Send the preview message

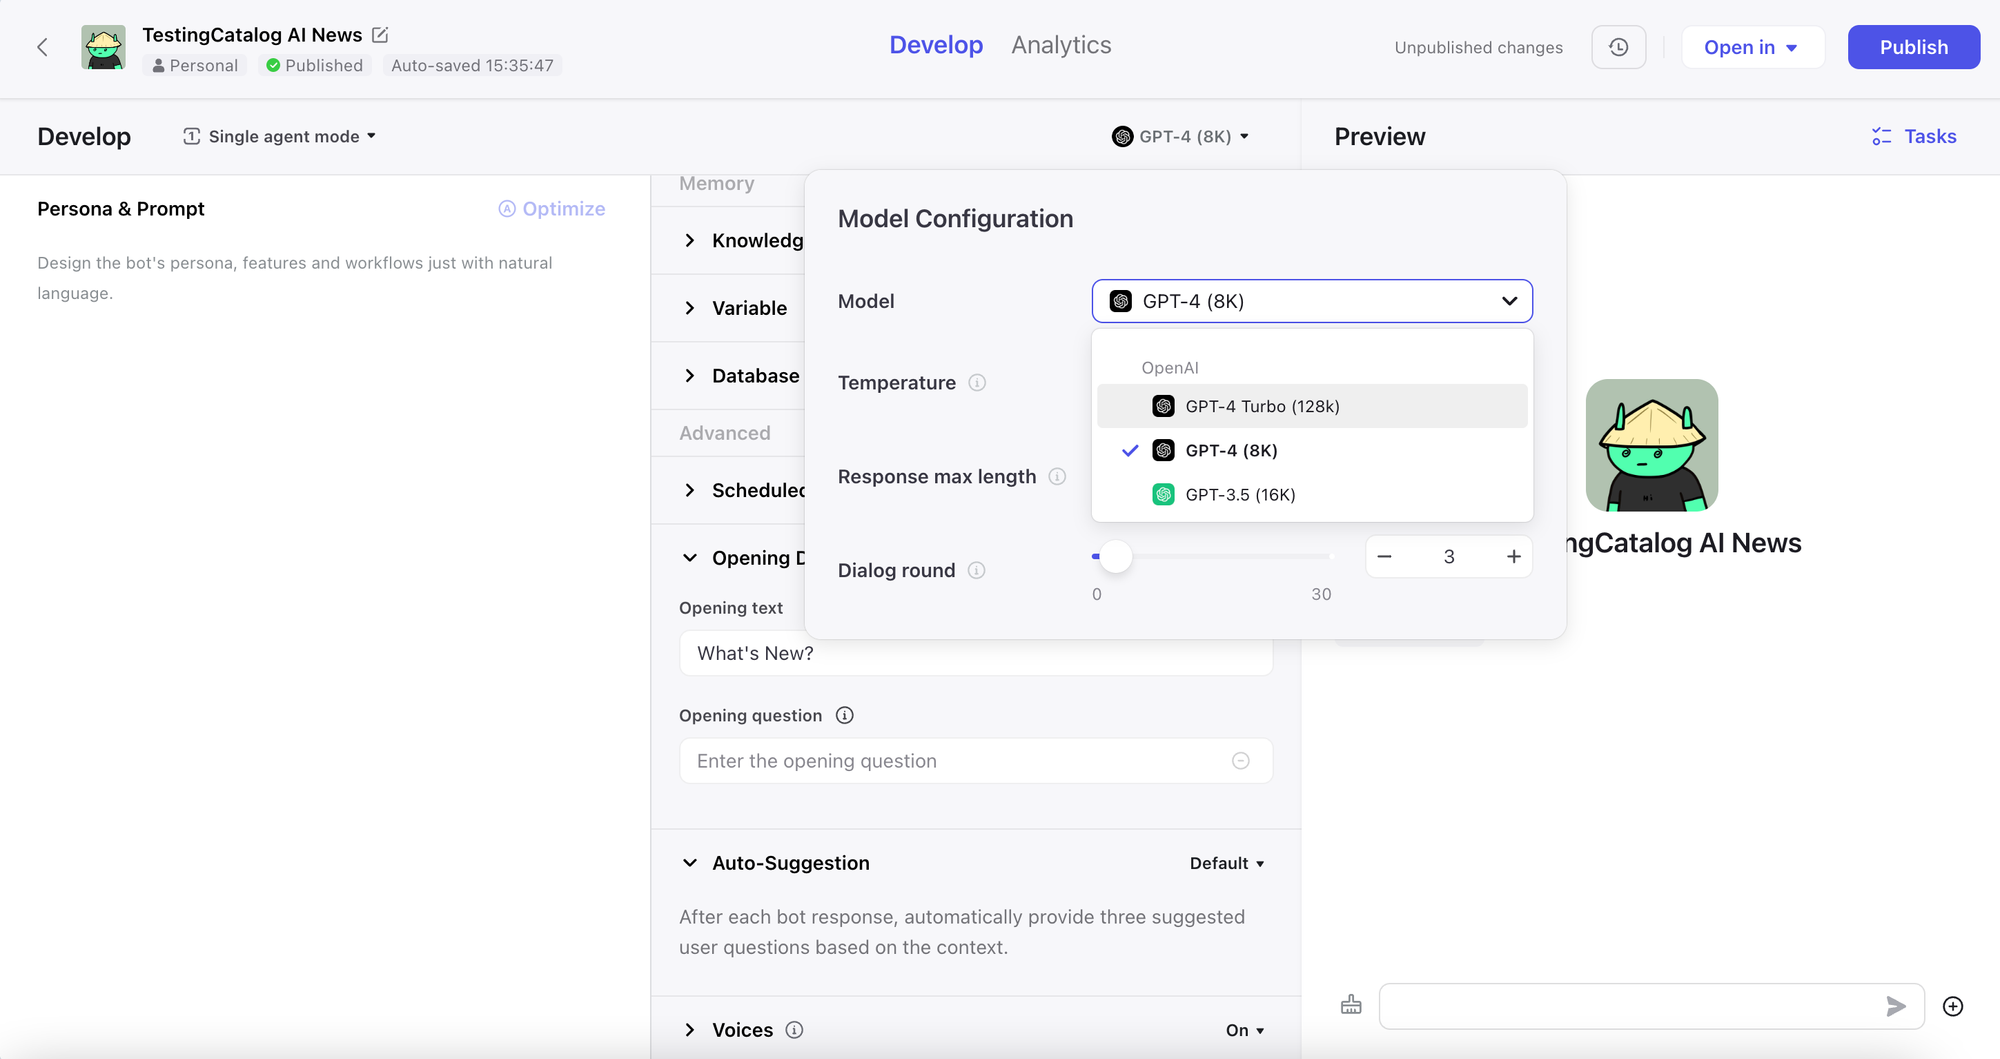click(x=1896, y=1006)
